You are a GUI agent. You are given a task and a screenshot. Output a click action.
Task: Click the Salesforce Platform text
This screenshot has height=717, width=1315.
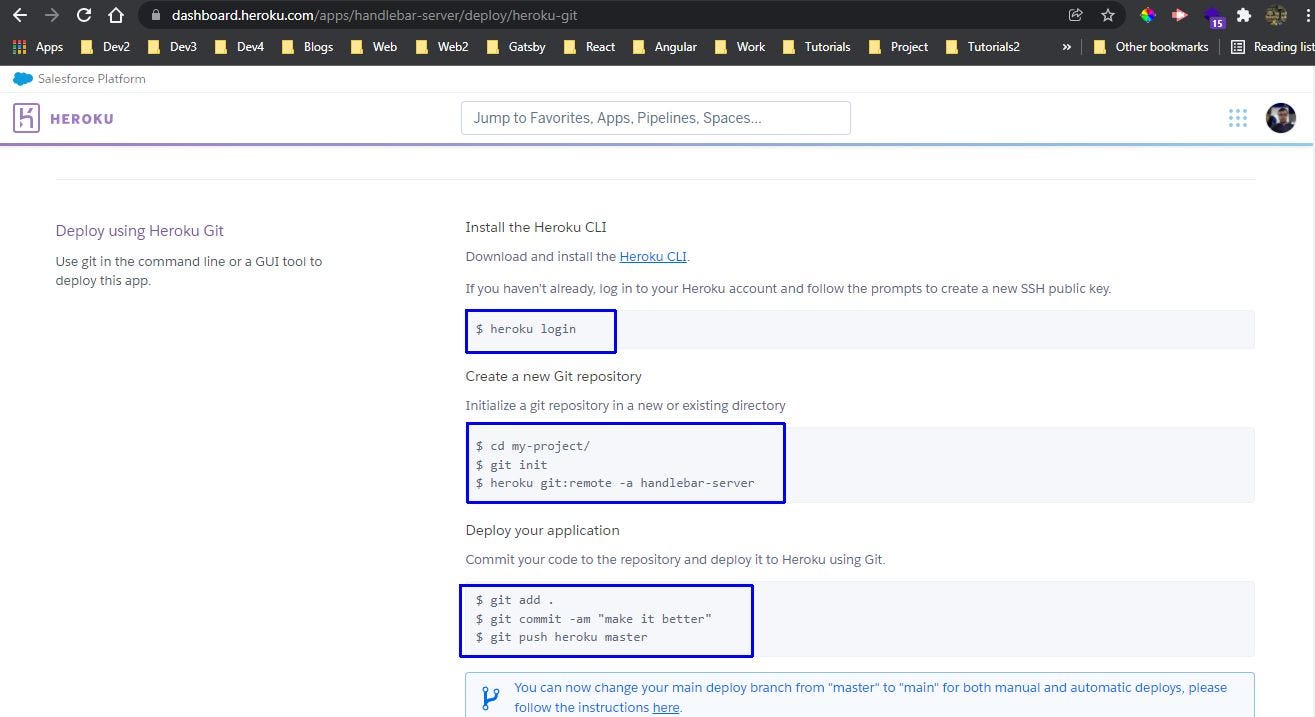(x=92, y=79)
